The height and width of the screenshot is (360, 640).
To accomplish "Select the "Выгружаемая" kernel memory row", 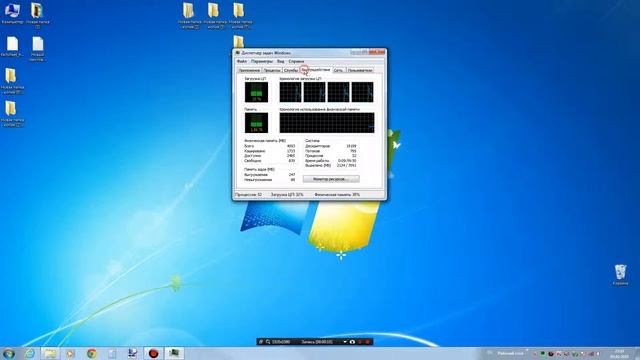I will pos(269,174).
